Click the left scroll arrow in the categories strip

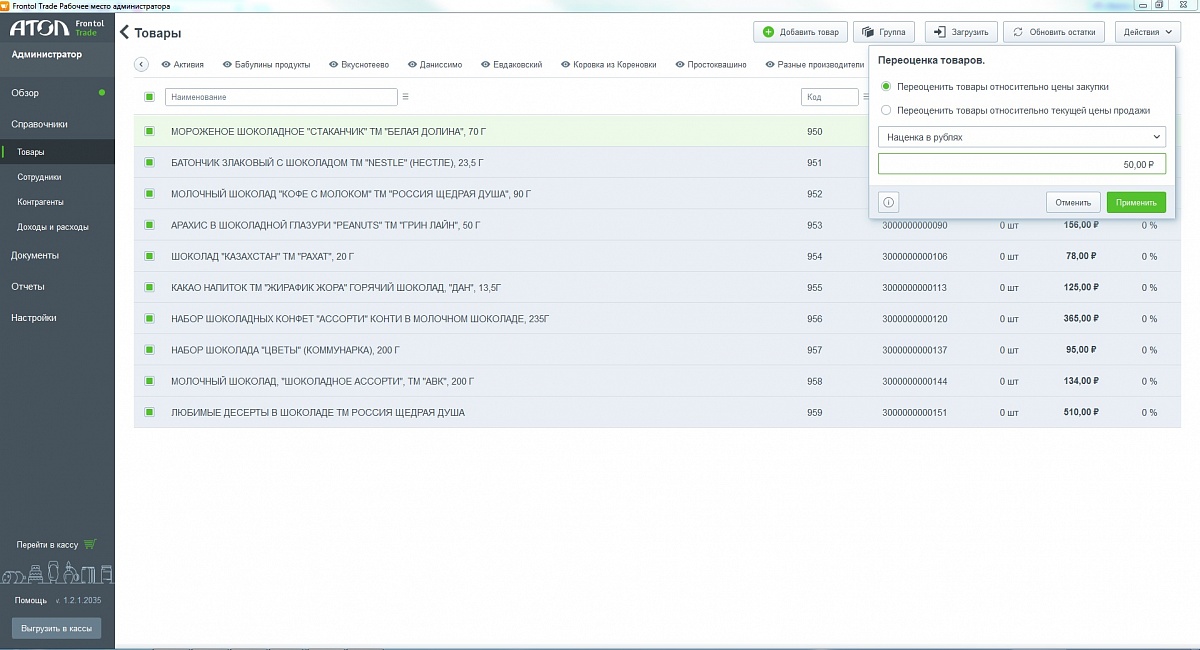141,65
